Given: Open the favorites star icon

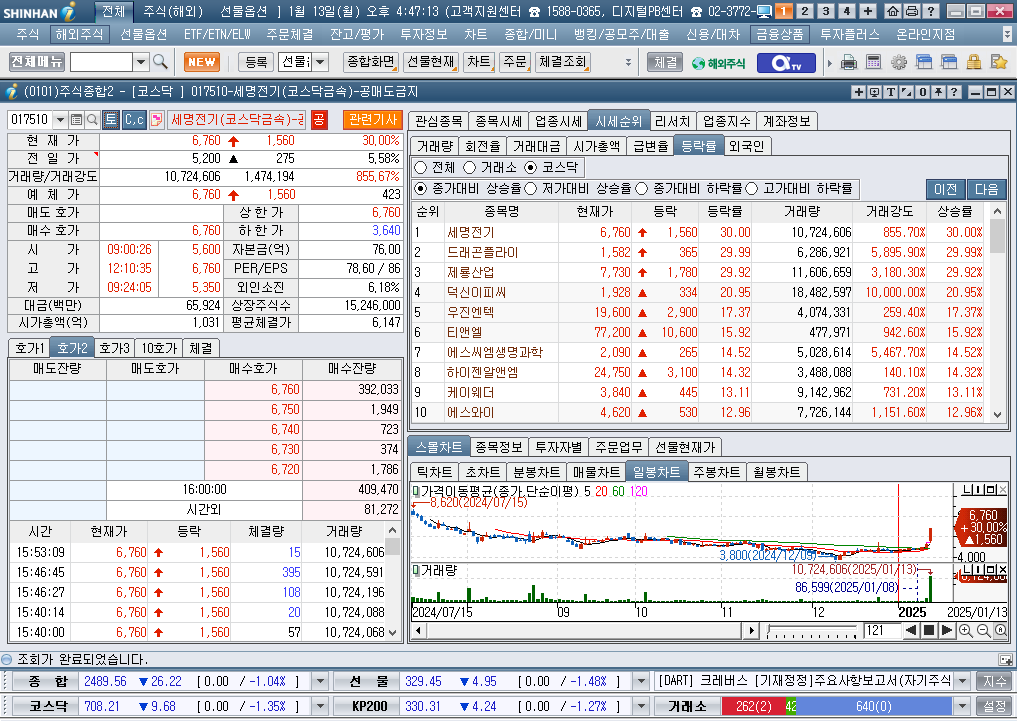Looking at the screenshot, I should tap(999, 62).
